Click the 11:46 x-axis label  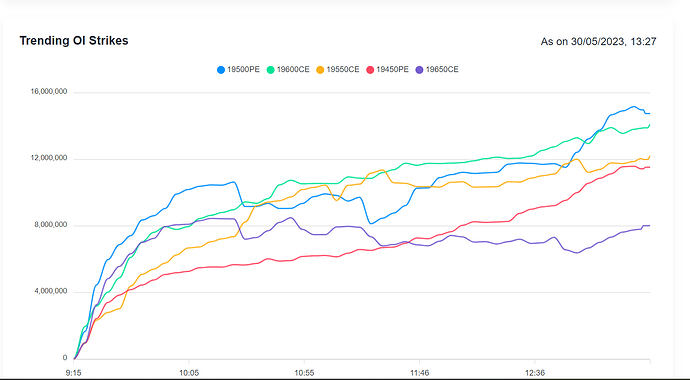[419, 373]
